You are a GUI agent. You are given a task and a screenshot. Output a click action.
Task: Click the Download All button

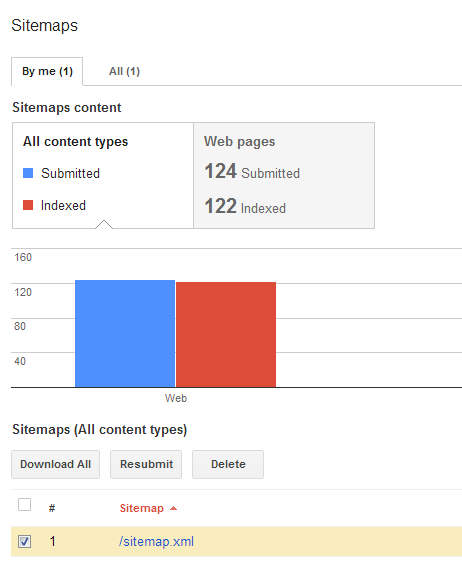[x=56, y=464]
